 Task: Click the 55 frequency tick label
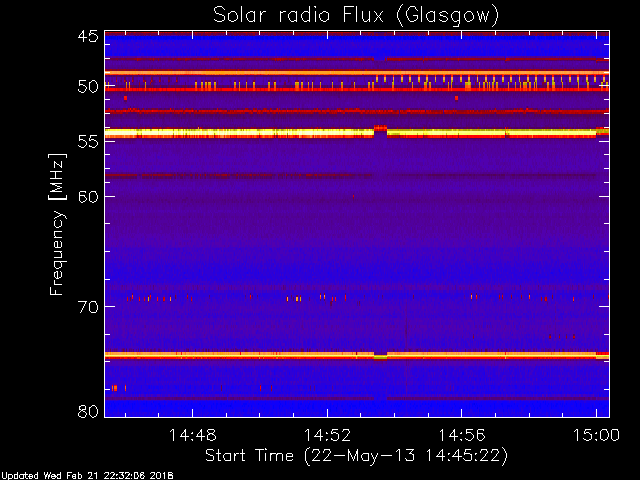tap(88, 142)
